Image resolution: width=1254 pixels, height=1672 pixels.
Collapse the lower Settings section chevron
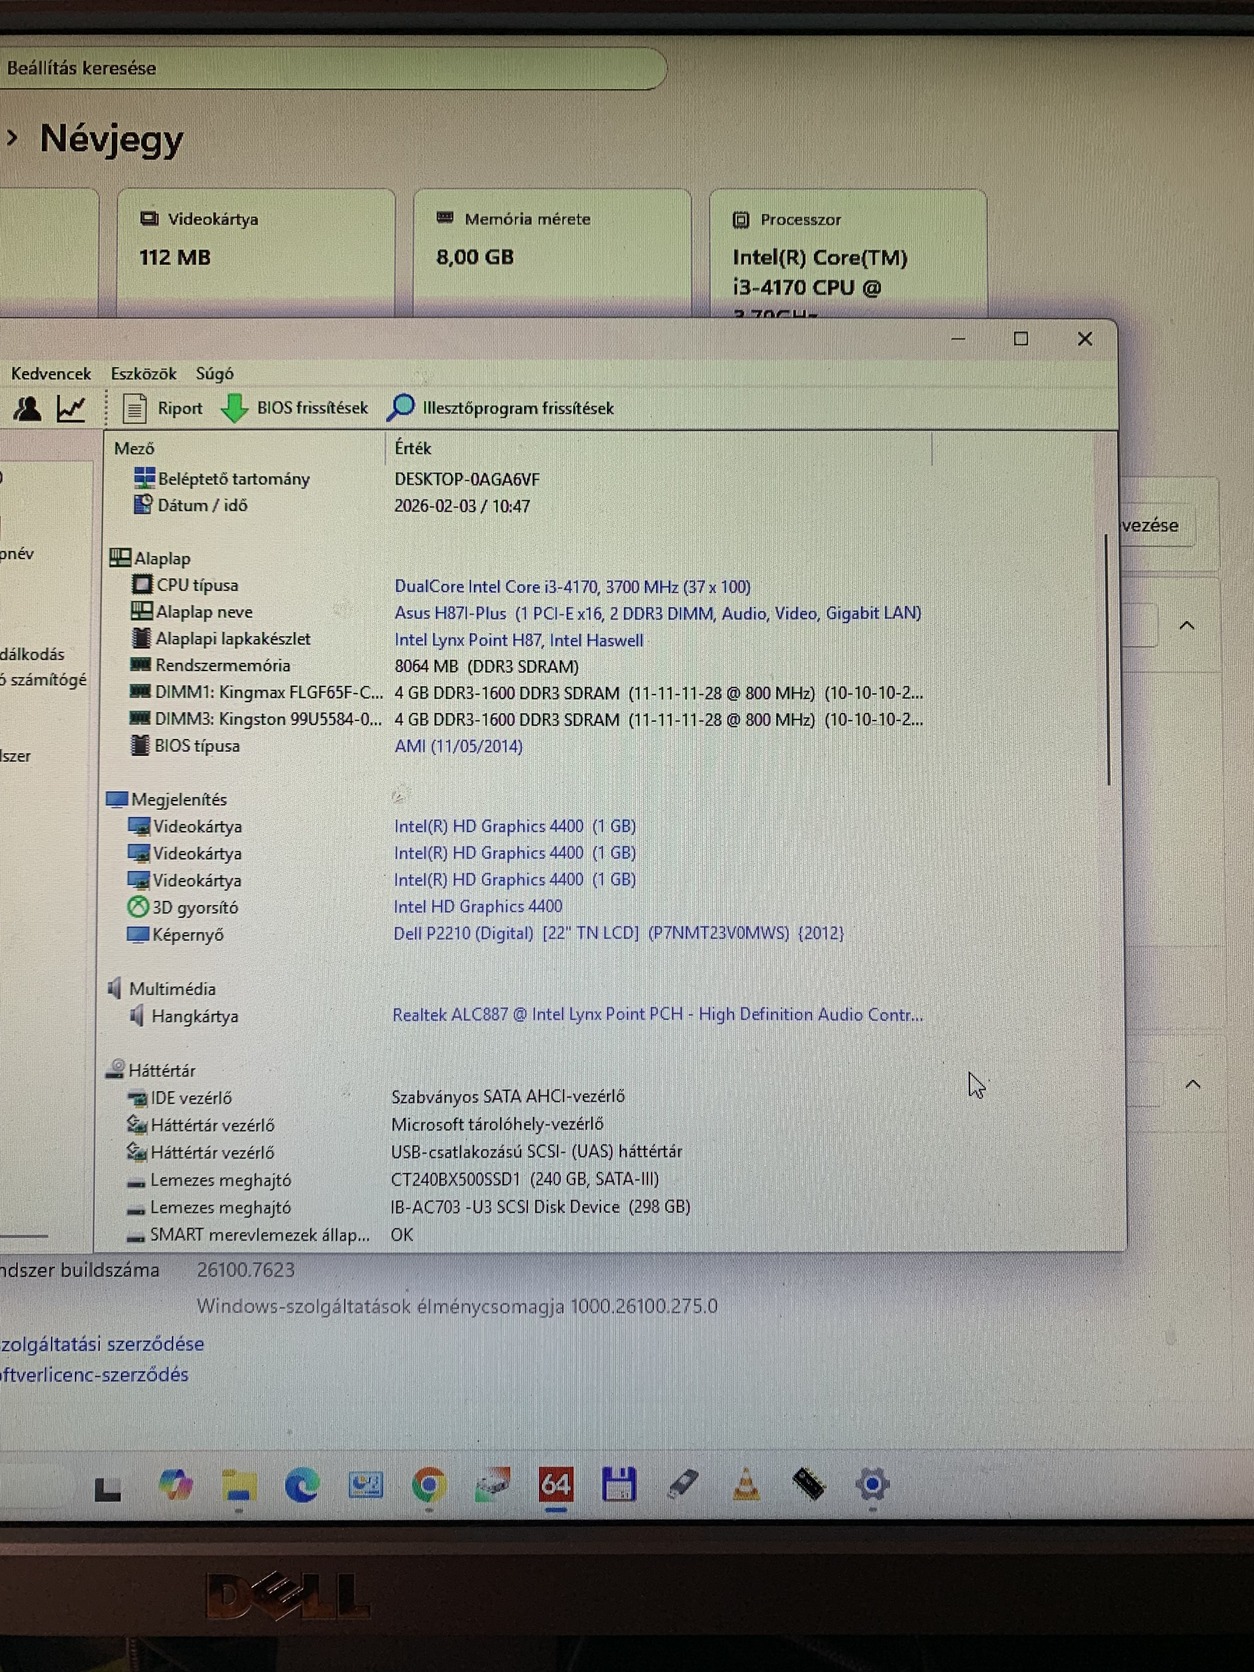tap(1193, 1084)
